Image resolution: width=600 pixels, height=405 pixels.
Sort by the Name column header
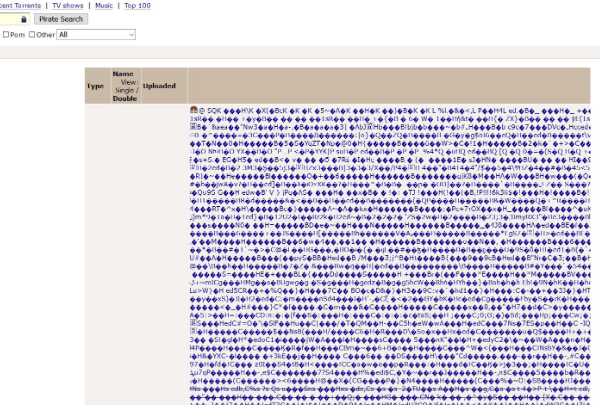point(123,74)
